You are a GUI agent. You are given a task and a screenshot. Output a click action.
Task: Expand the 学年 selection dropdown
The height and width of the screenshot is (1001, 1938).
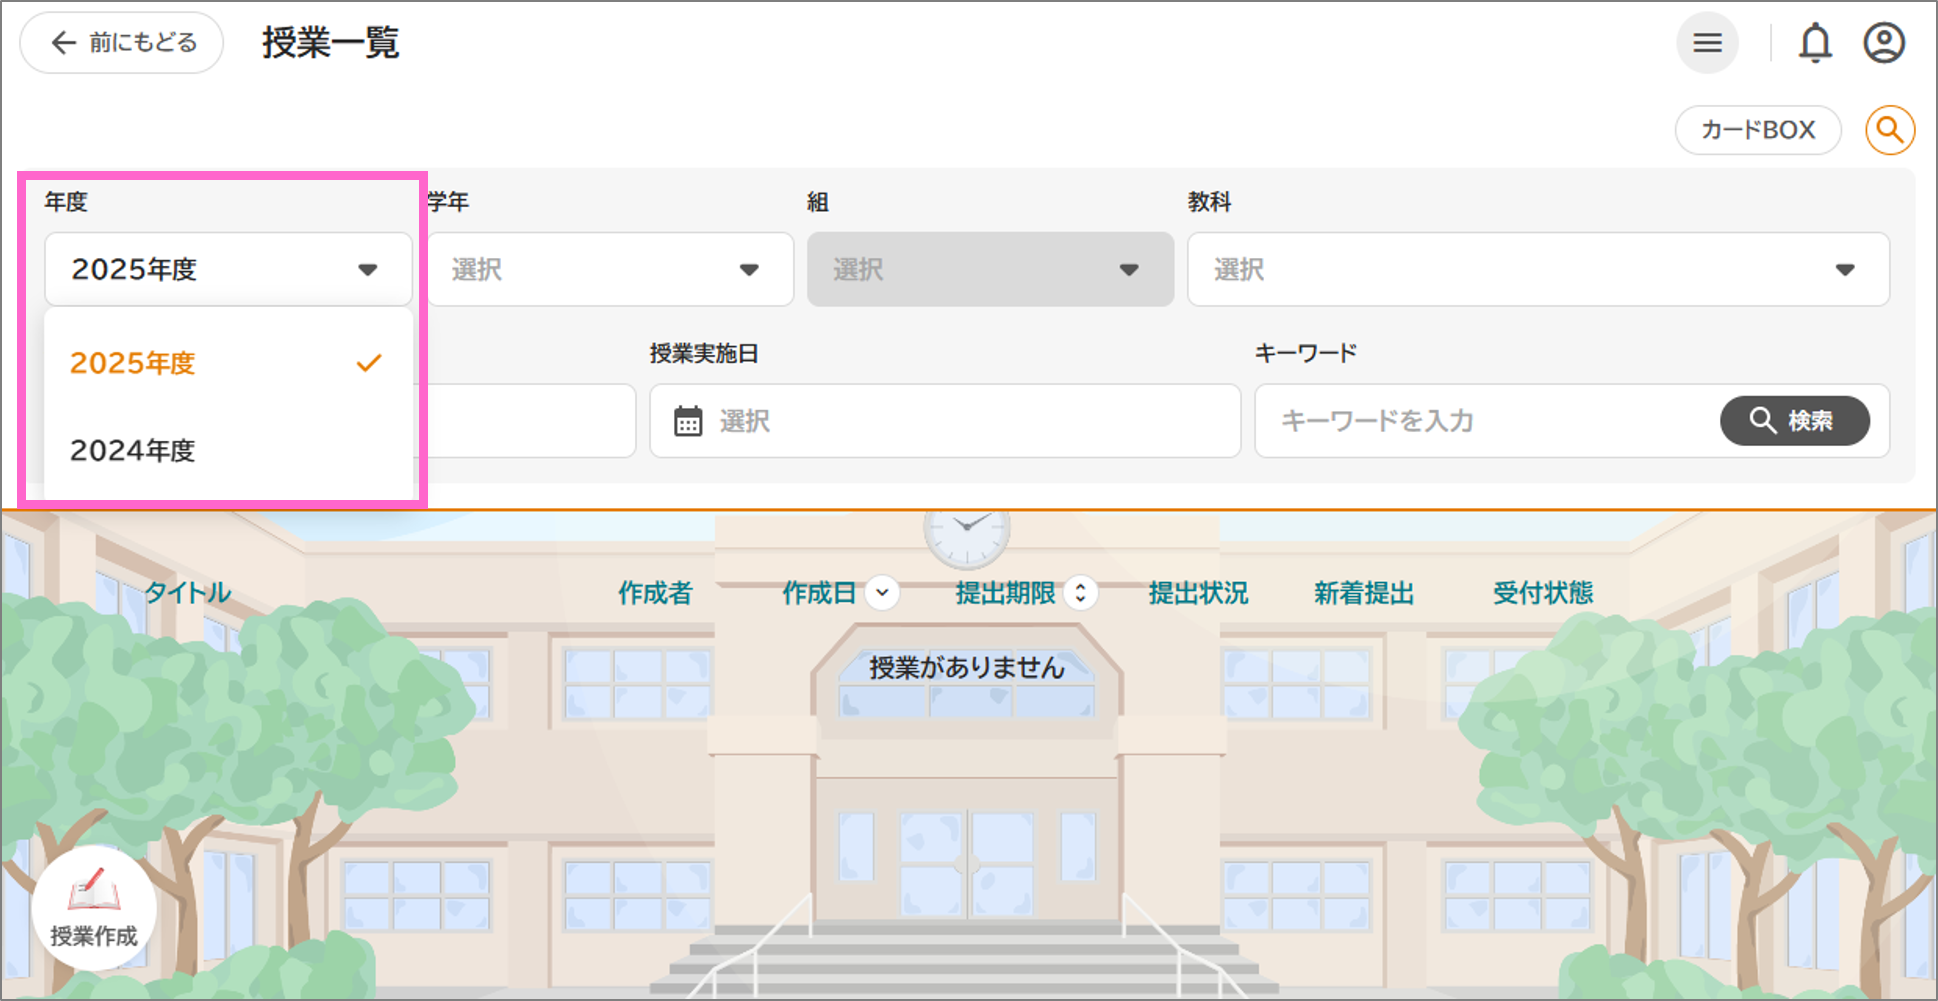(610, 269)
